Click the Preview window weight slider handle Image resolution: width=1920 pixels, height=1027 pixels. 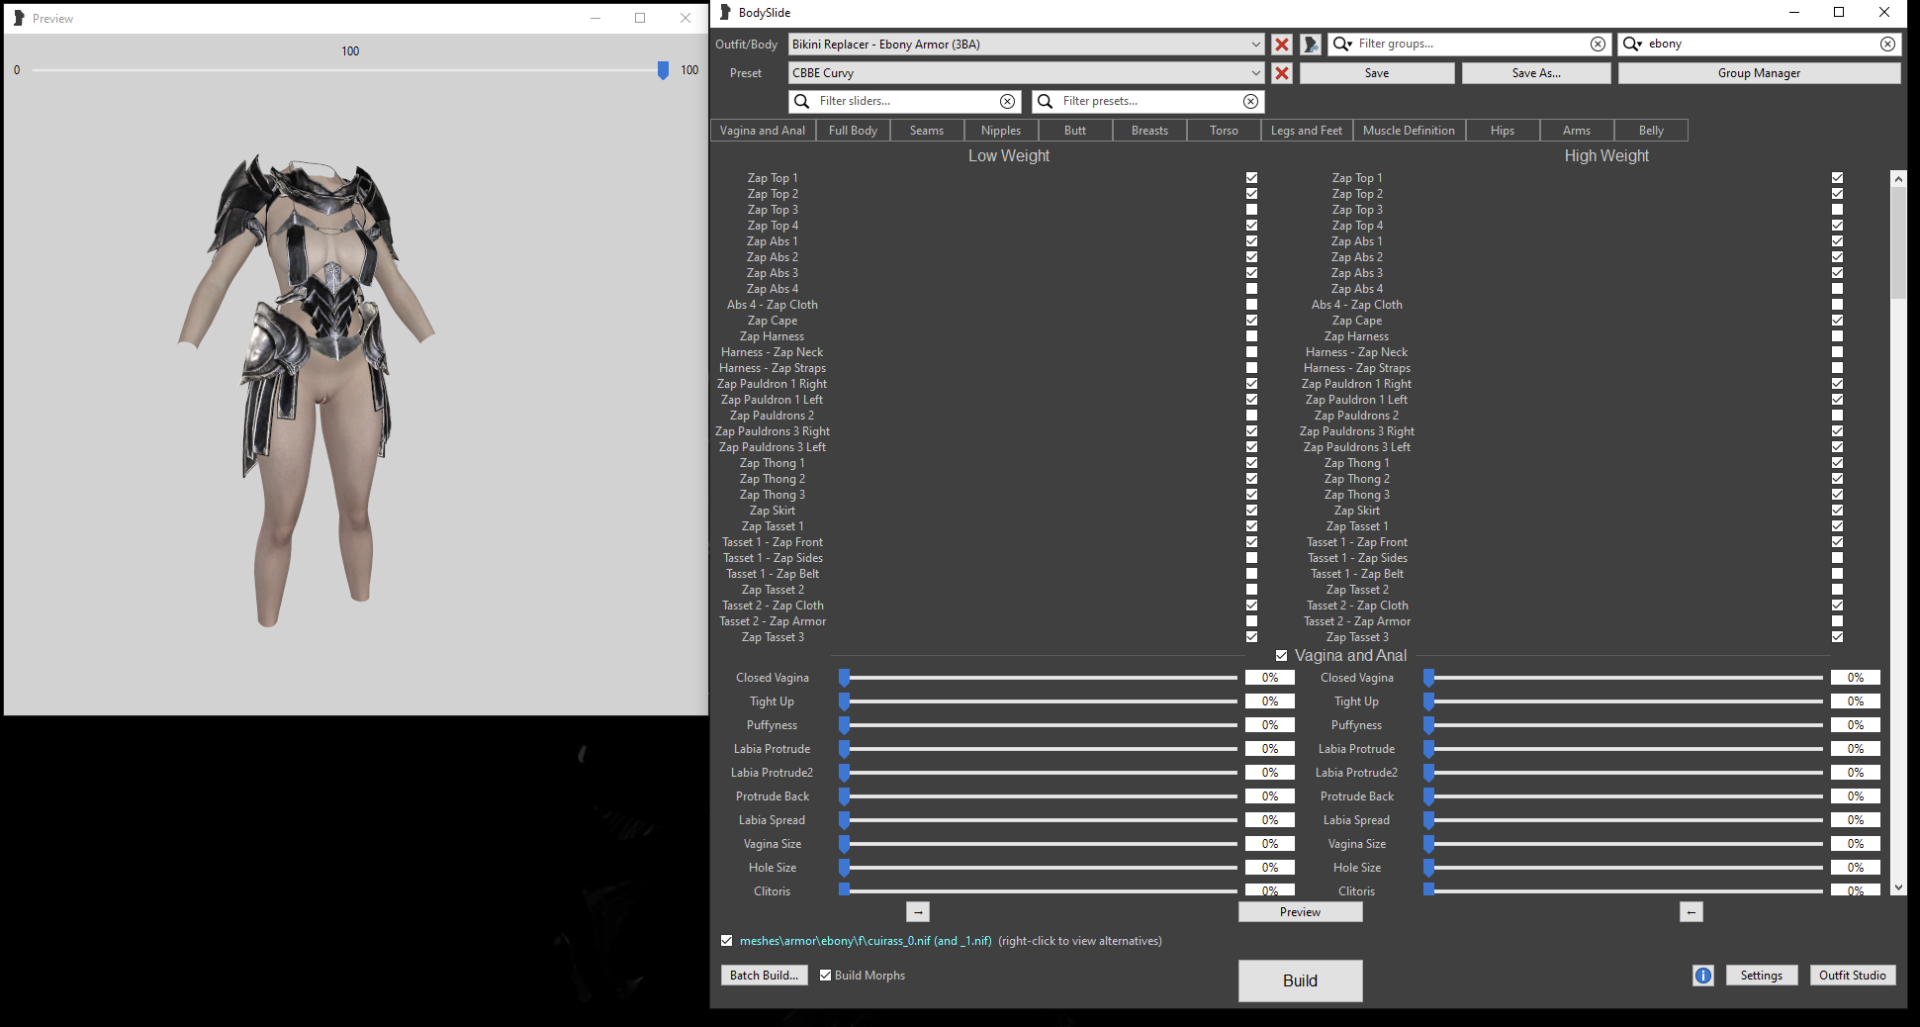click(x=663, y=70)
